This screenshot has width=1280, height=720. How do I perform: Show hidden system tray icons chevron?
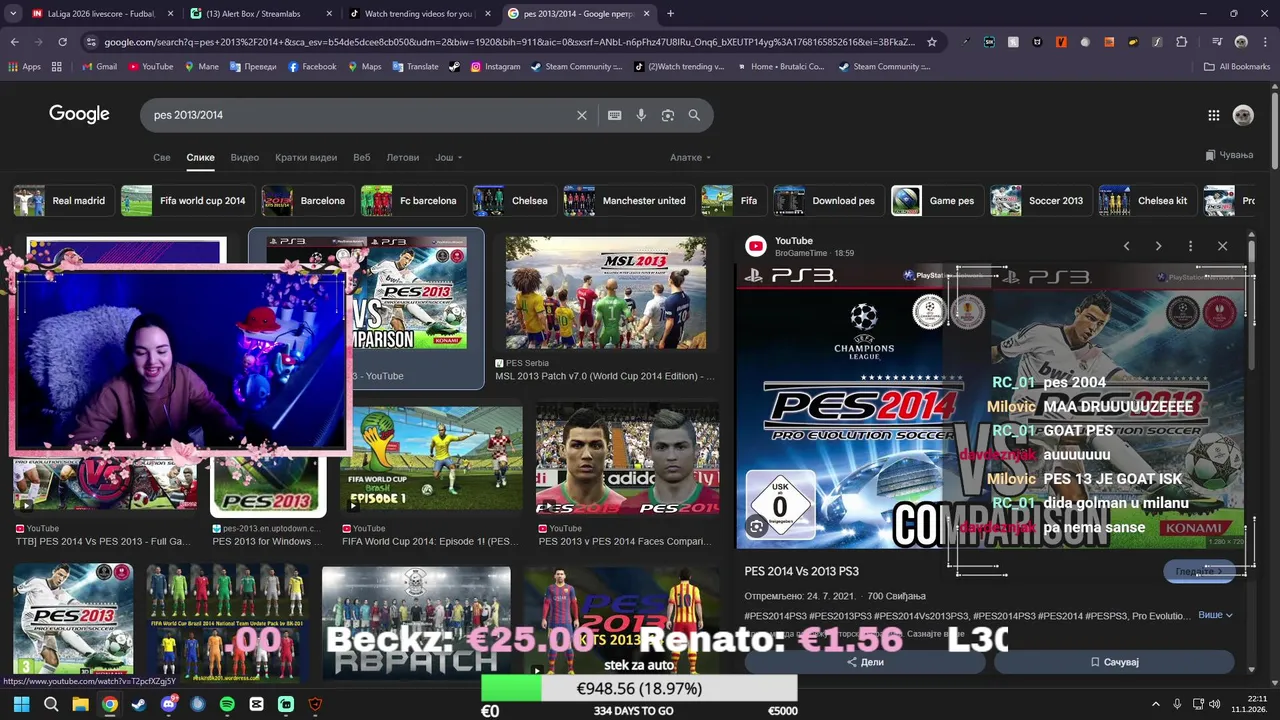click(x=1156, y=704)
